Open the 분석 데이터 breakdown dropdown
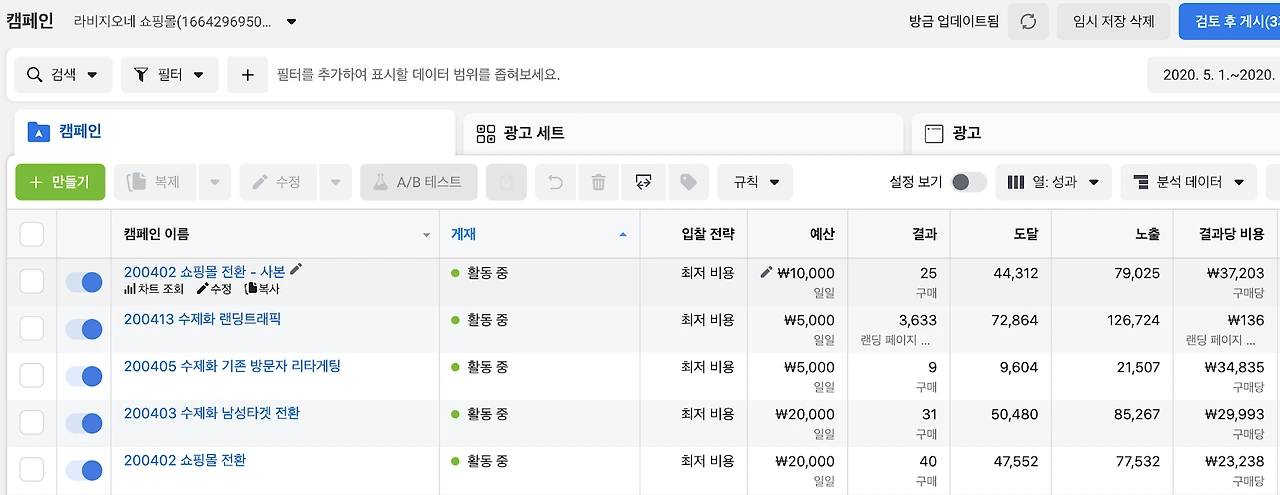 click(1188, 182)
